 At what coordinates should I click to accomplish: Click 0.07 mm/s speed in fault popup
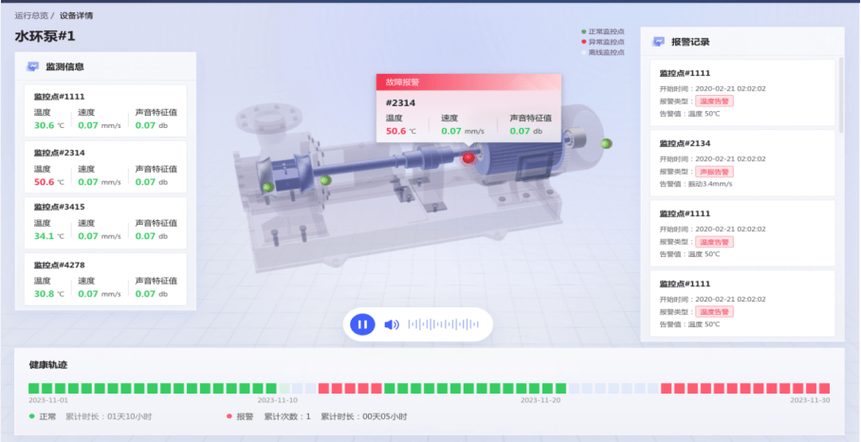(x=463, y=131)
